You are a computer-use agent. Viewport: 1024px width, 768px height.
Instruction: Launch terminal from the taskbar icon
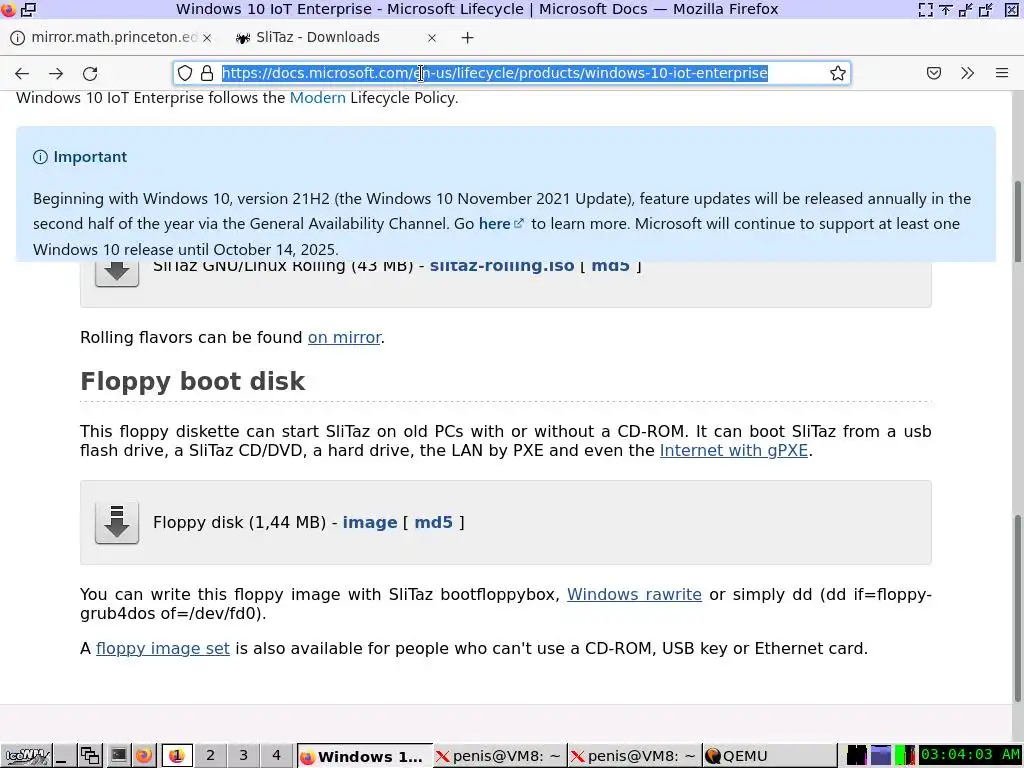tap(118, 756)
